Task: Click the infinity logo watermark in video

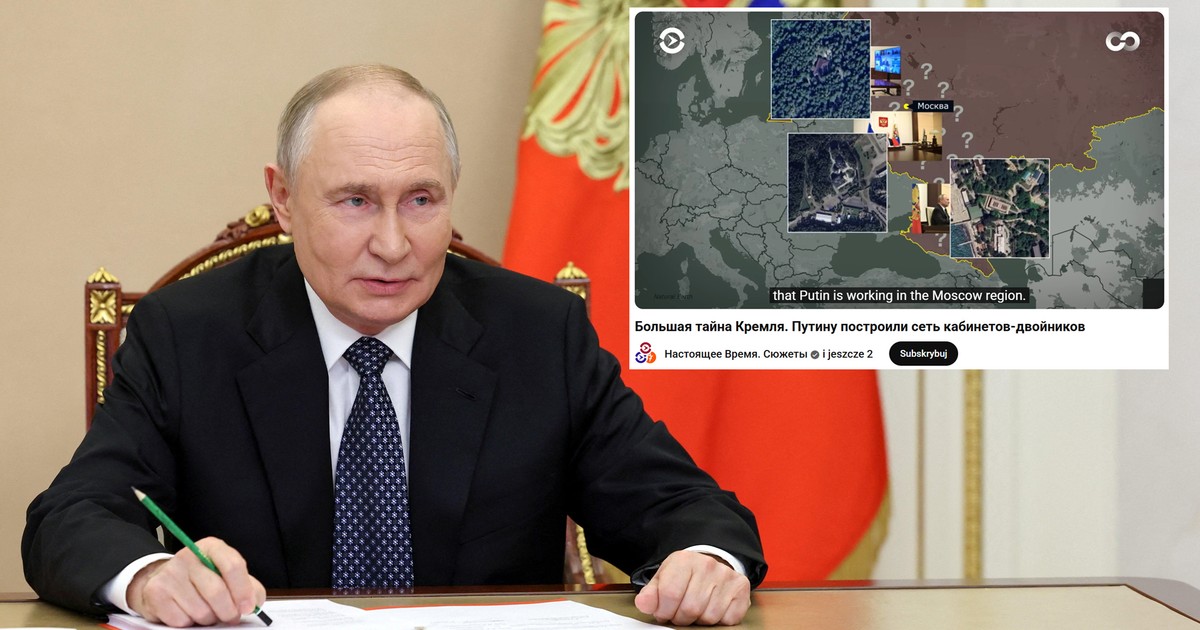Action: [x=1122, y=41]
